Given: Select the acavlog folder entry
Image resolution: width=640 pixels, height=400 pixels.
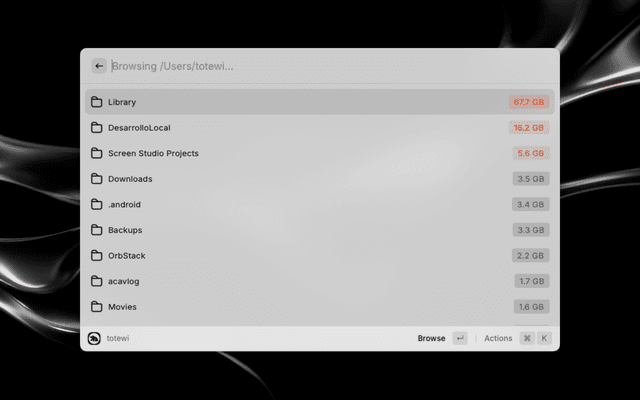Looking at the screenshot, I should tap(320, 281).
